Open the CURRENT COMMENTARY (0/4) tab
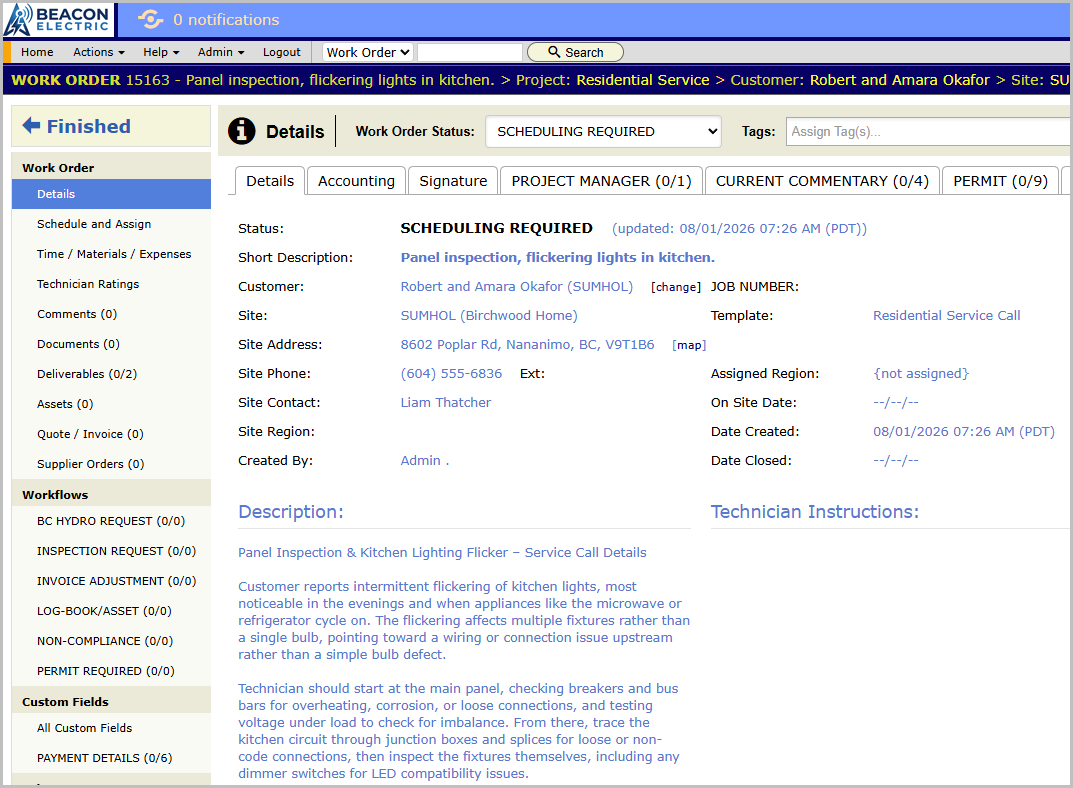 tap(822, 181)
